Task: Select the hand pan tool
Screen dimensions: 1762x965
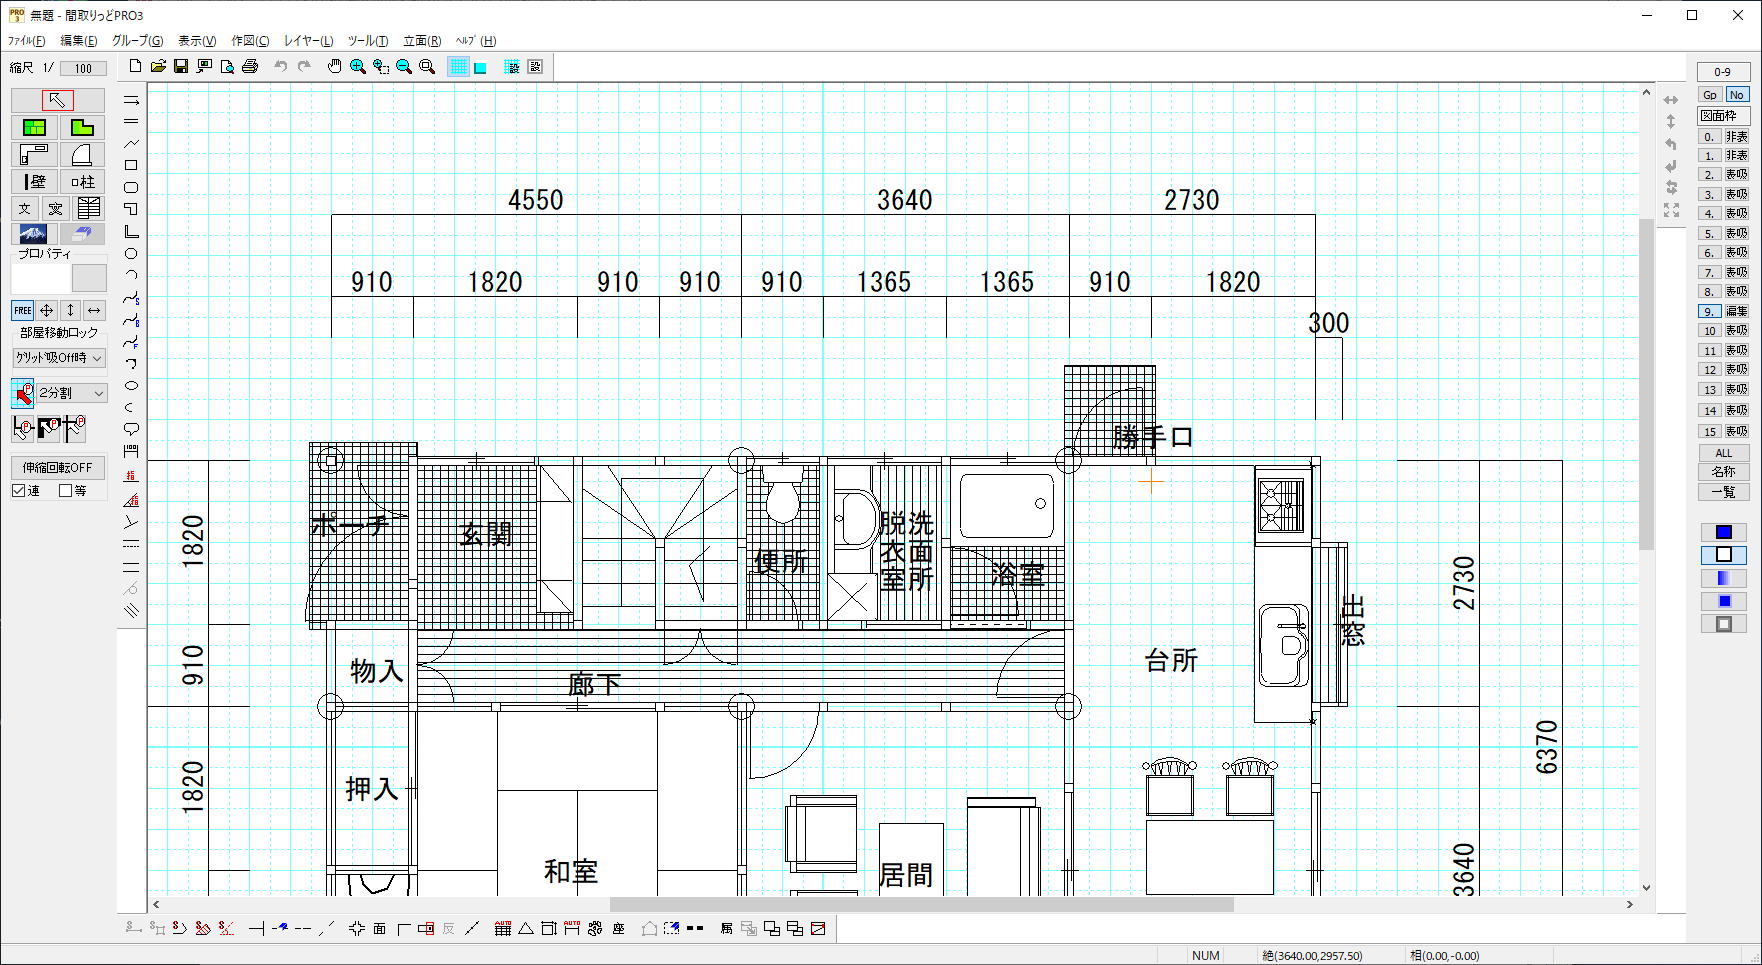Action: (x=335, y=66)
